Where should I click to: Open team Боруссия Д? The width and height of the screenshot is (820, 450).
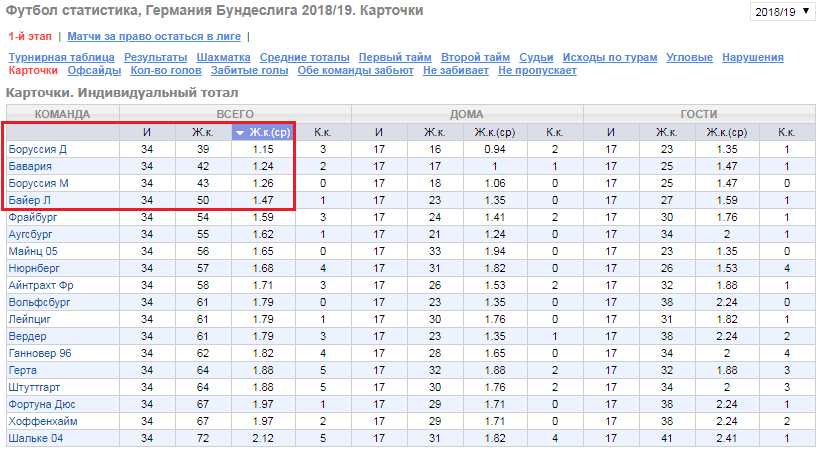tap(38, 150)
